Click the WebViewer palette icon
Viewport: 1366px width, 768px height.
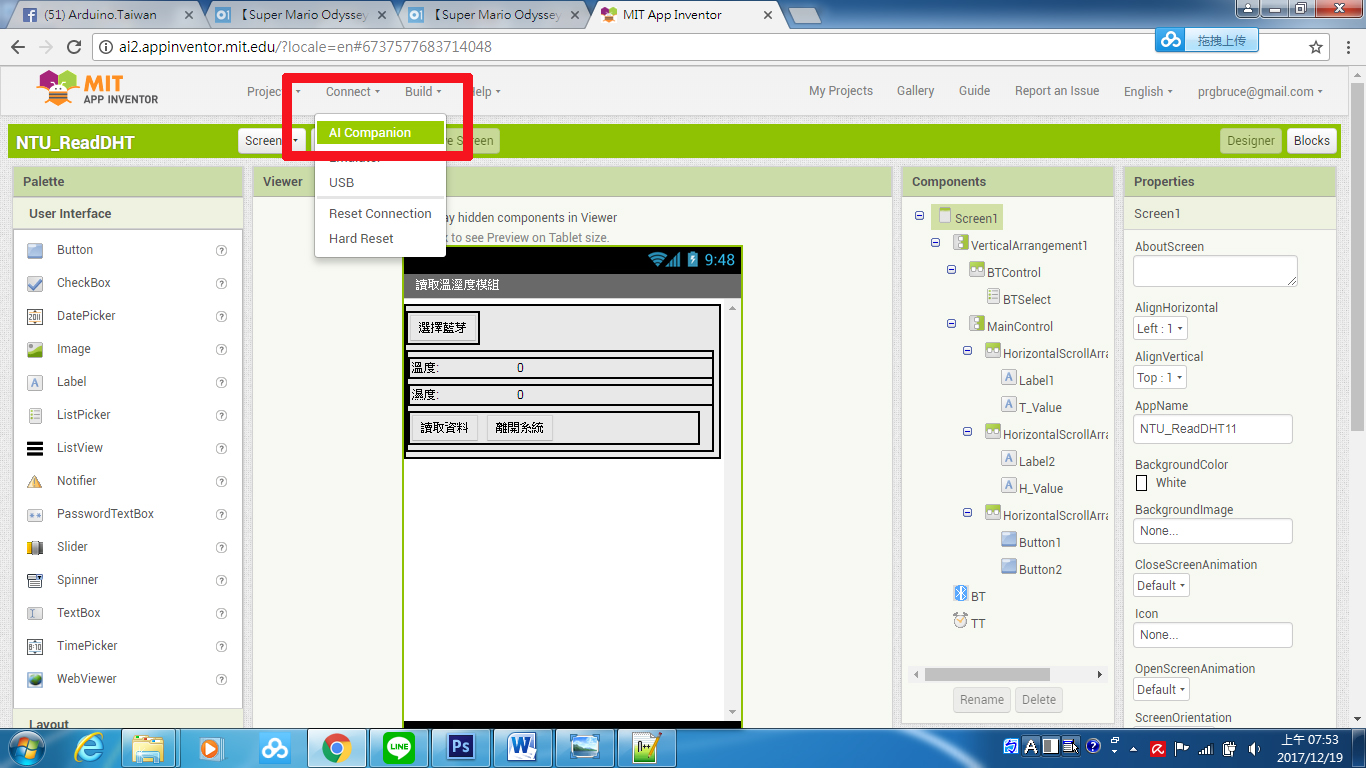click(x=35, y=679)
